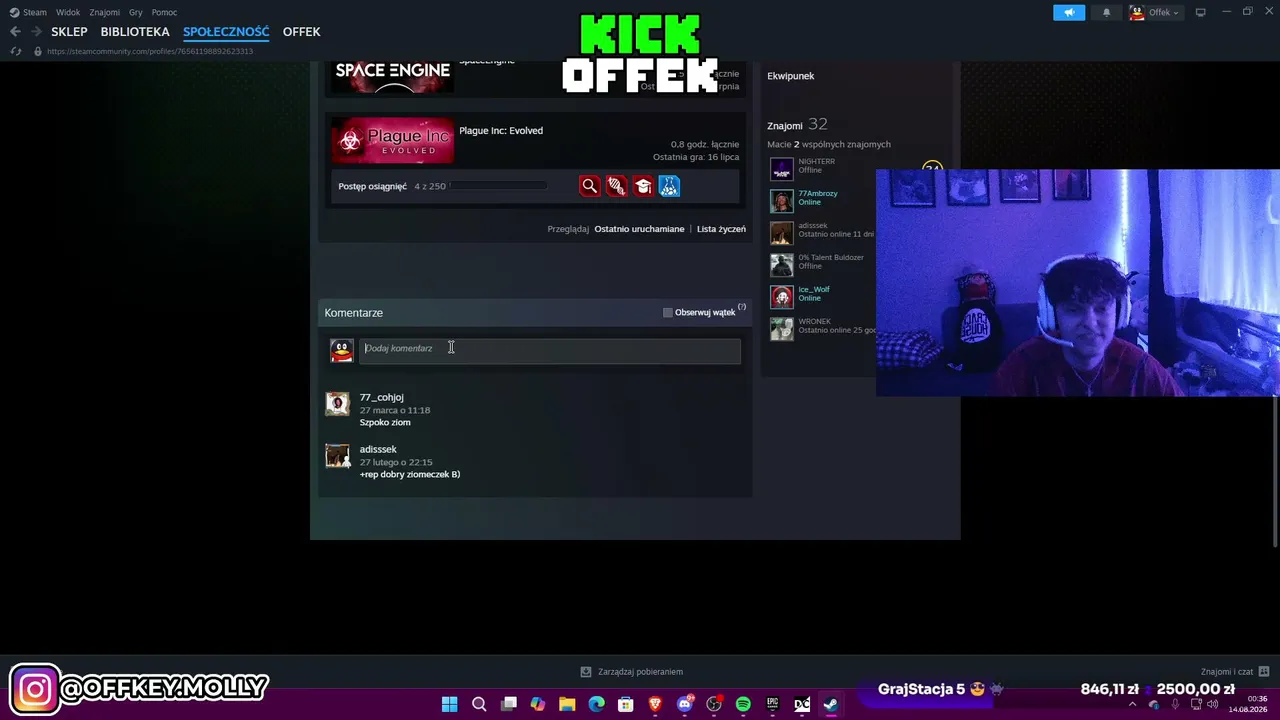This screenshot has width=1280, height=720.
Task: Switch Steam to Big Picture mode
Action: click(x=1201, y=12)
